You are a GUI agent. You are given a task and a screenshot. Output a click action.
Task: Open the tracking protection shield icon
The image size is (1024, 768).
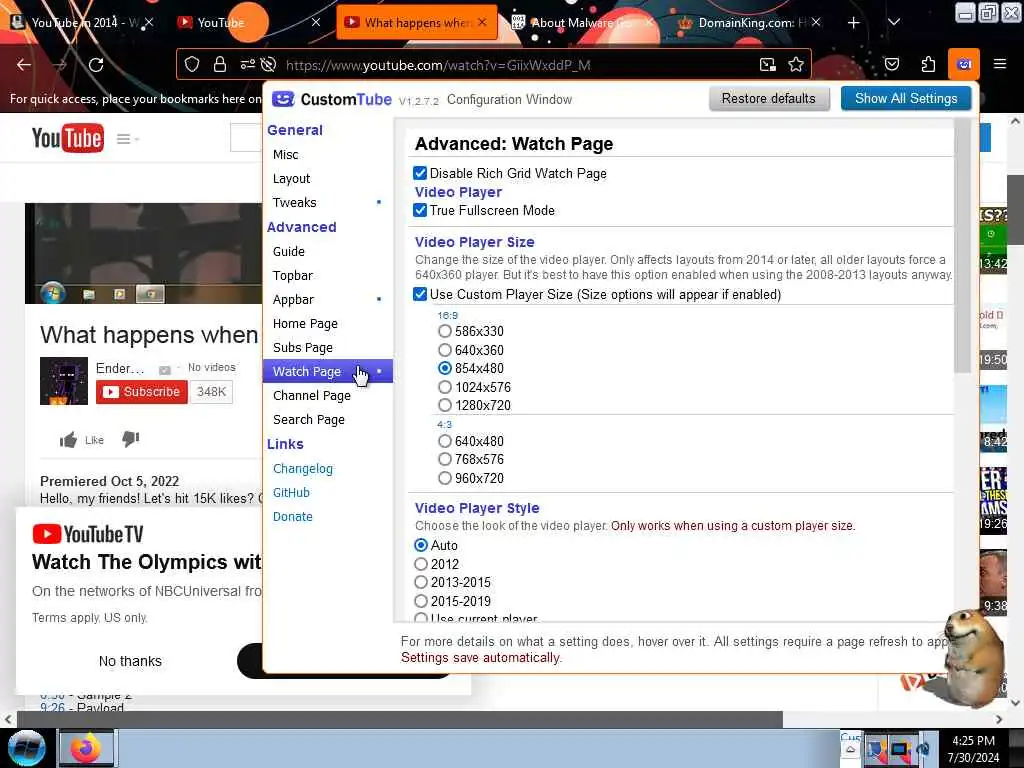(x=191, y=65)
